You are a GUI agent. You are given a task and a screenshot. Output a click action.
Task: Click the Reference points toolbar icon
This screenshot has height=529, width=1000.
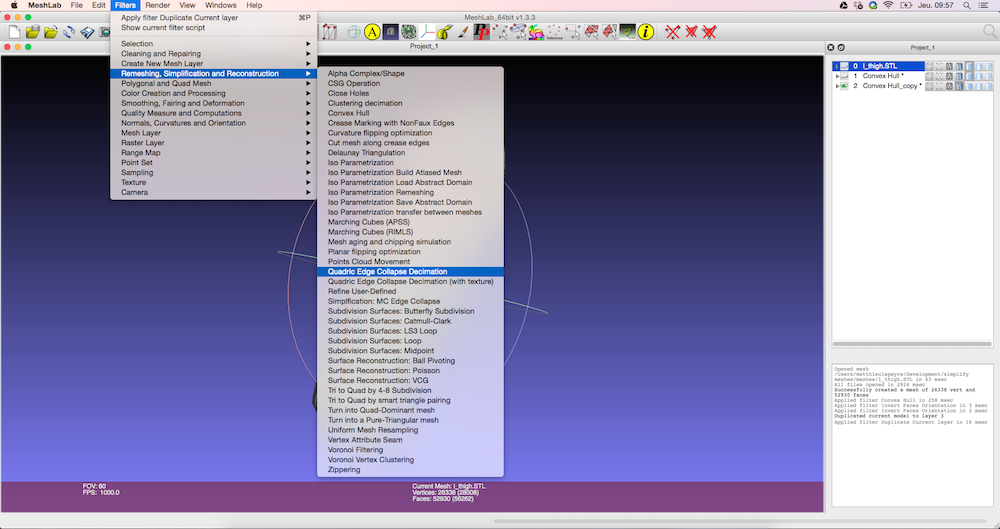(x=554, y=31)
